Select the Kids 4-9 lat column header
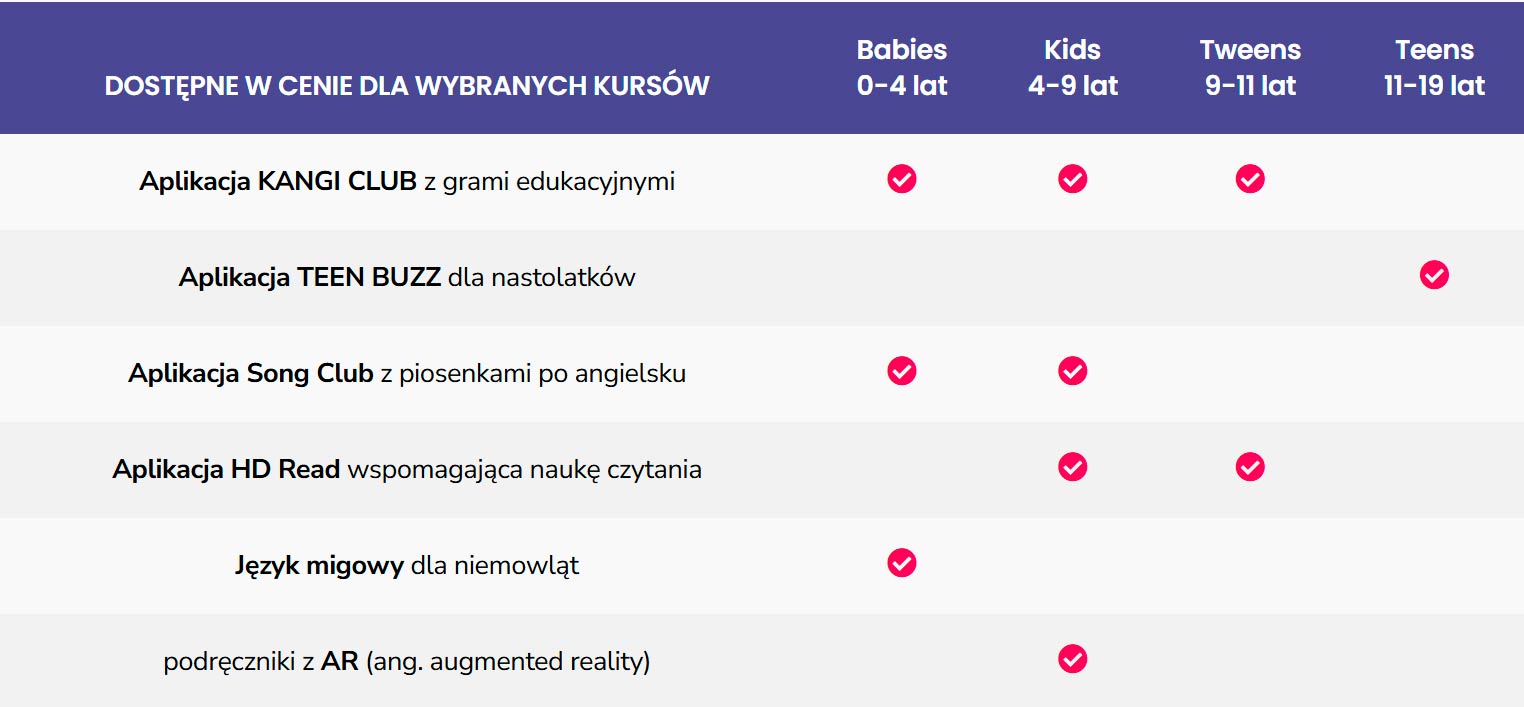This screenshot has width=1524, height=707. click(x=1073, y=67)
